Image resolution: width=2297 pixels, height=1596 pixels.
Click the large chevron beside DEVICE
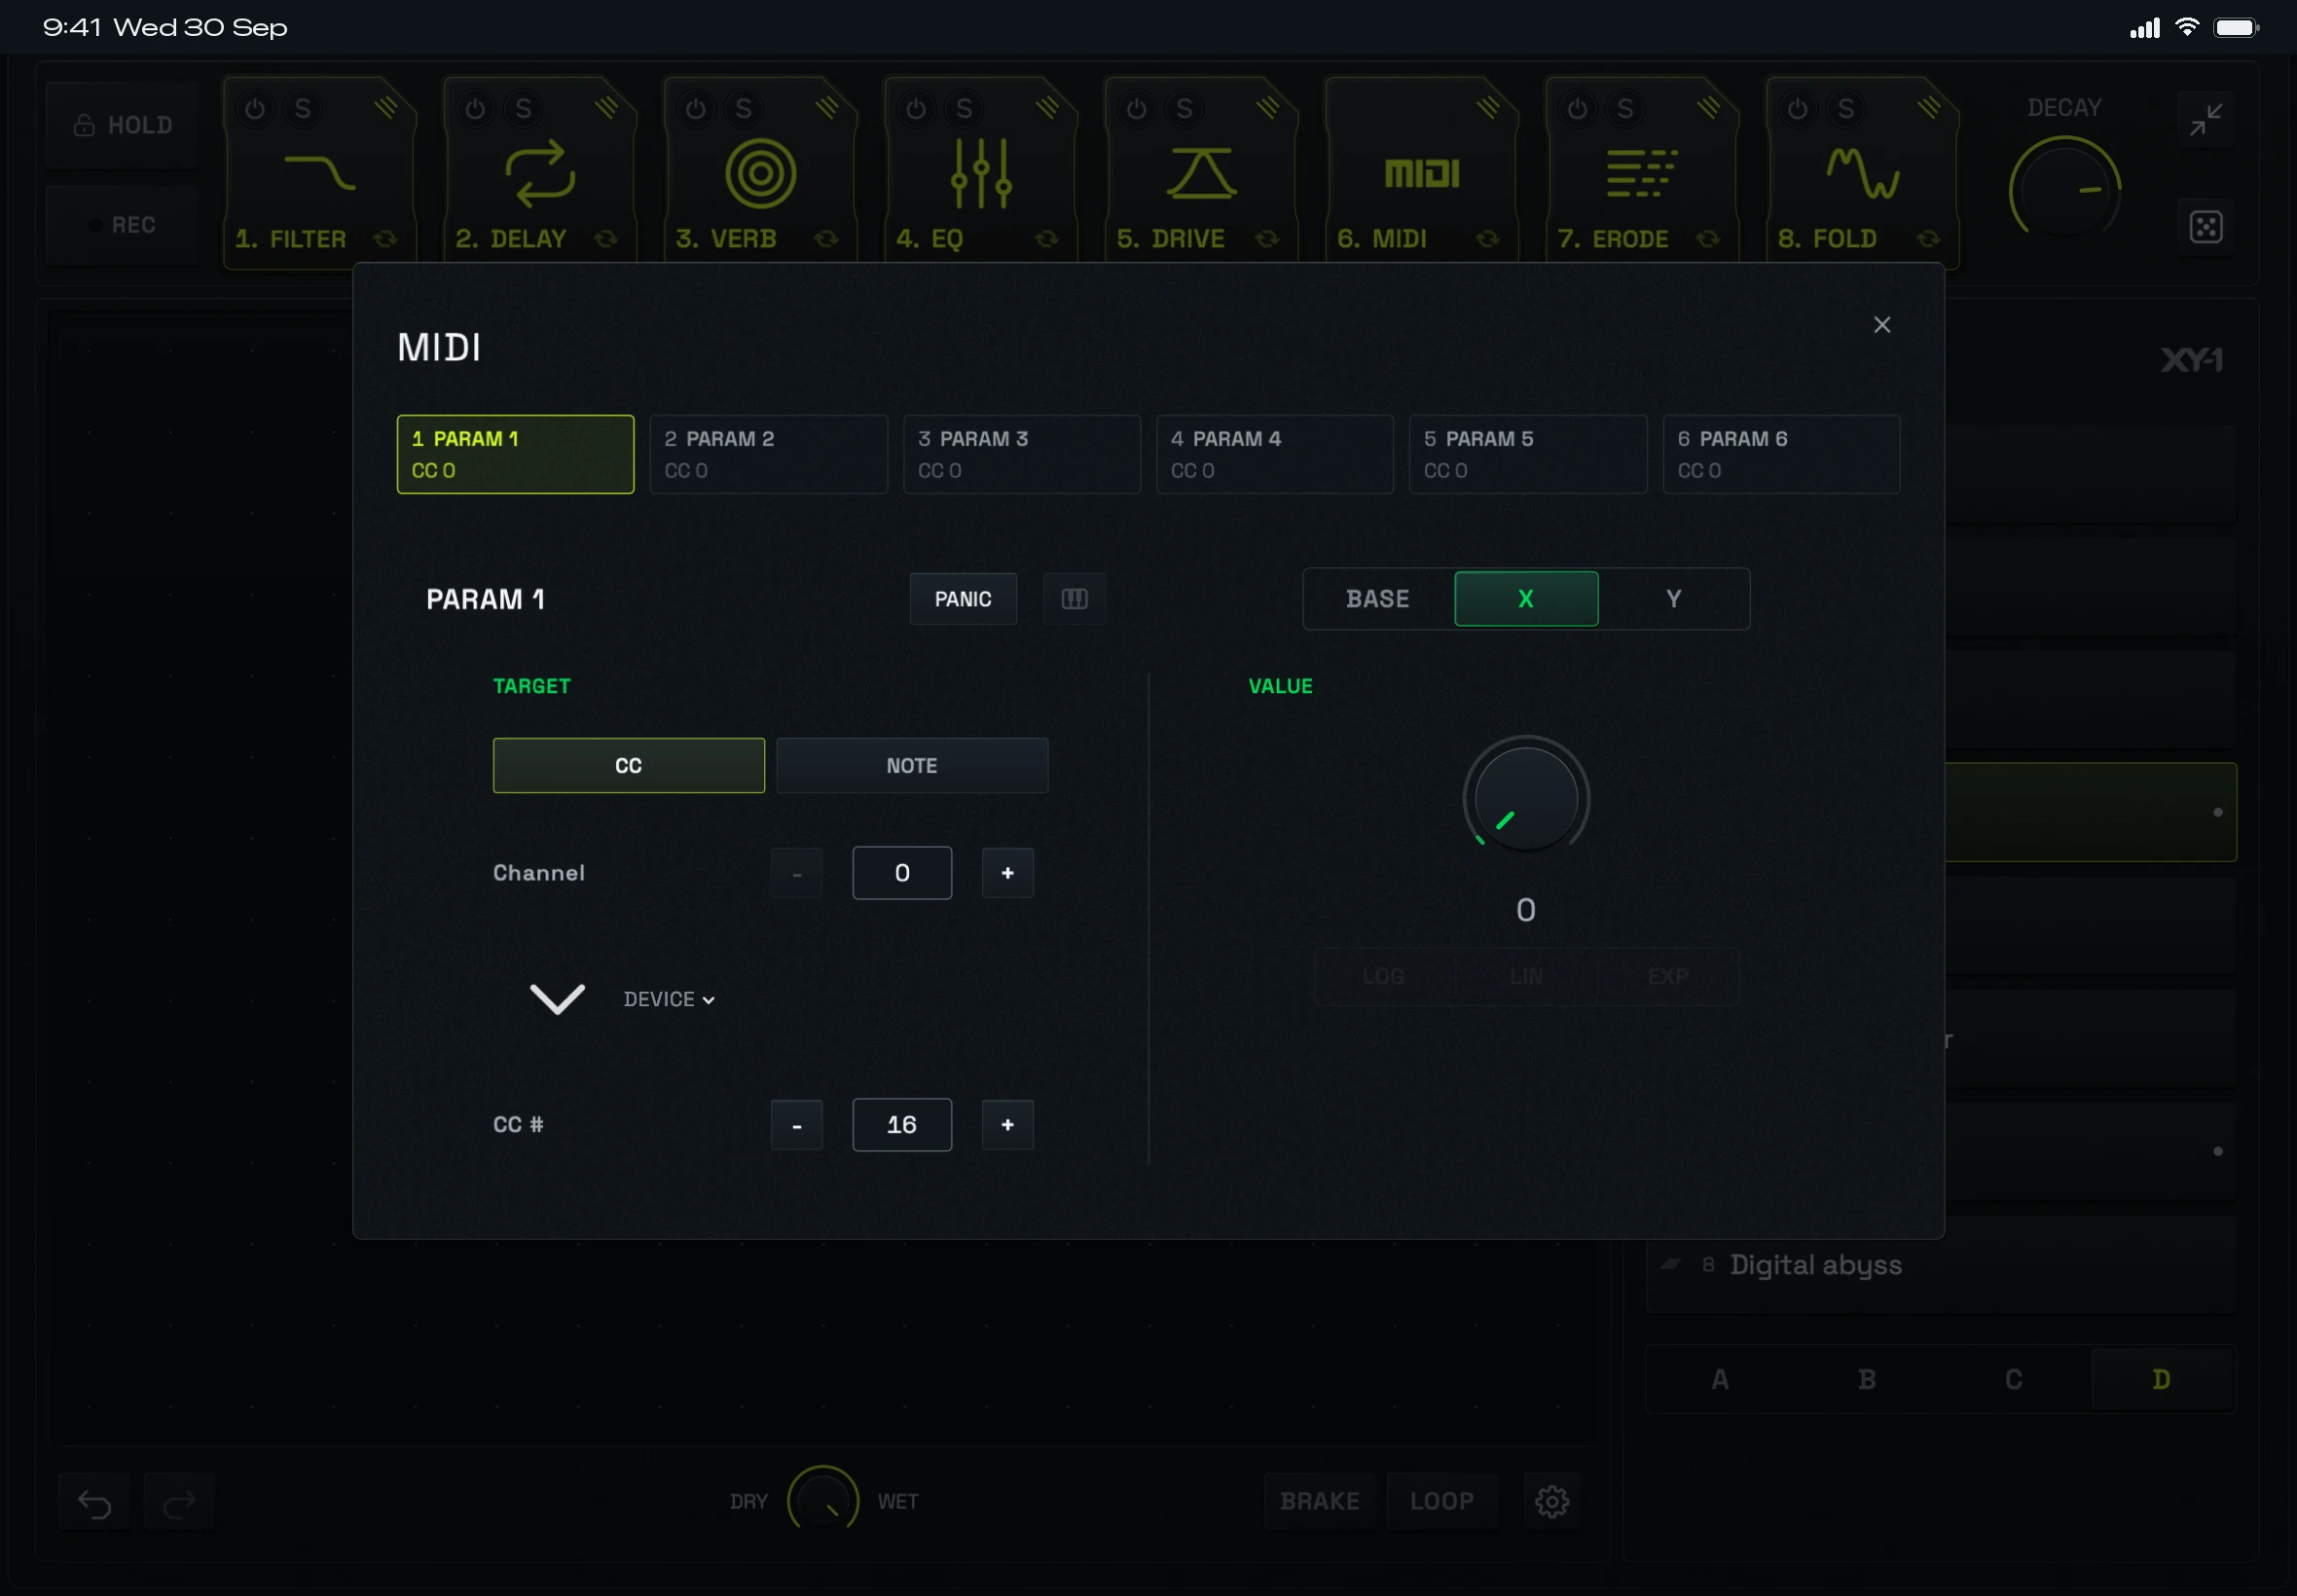coord(557,999)
